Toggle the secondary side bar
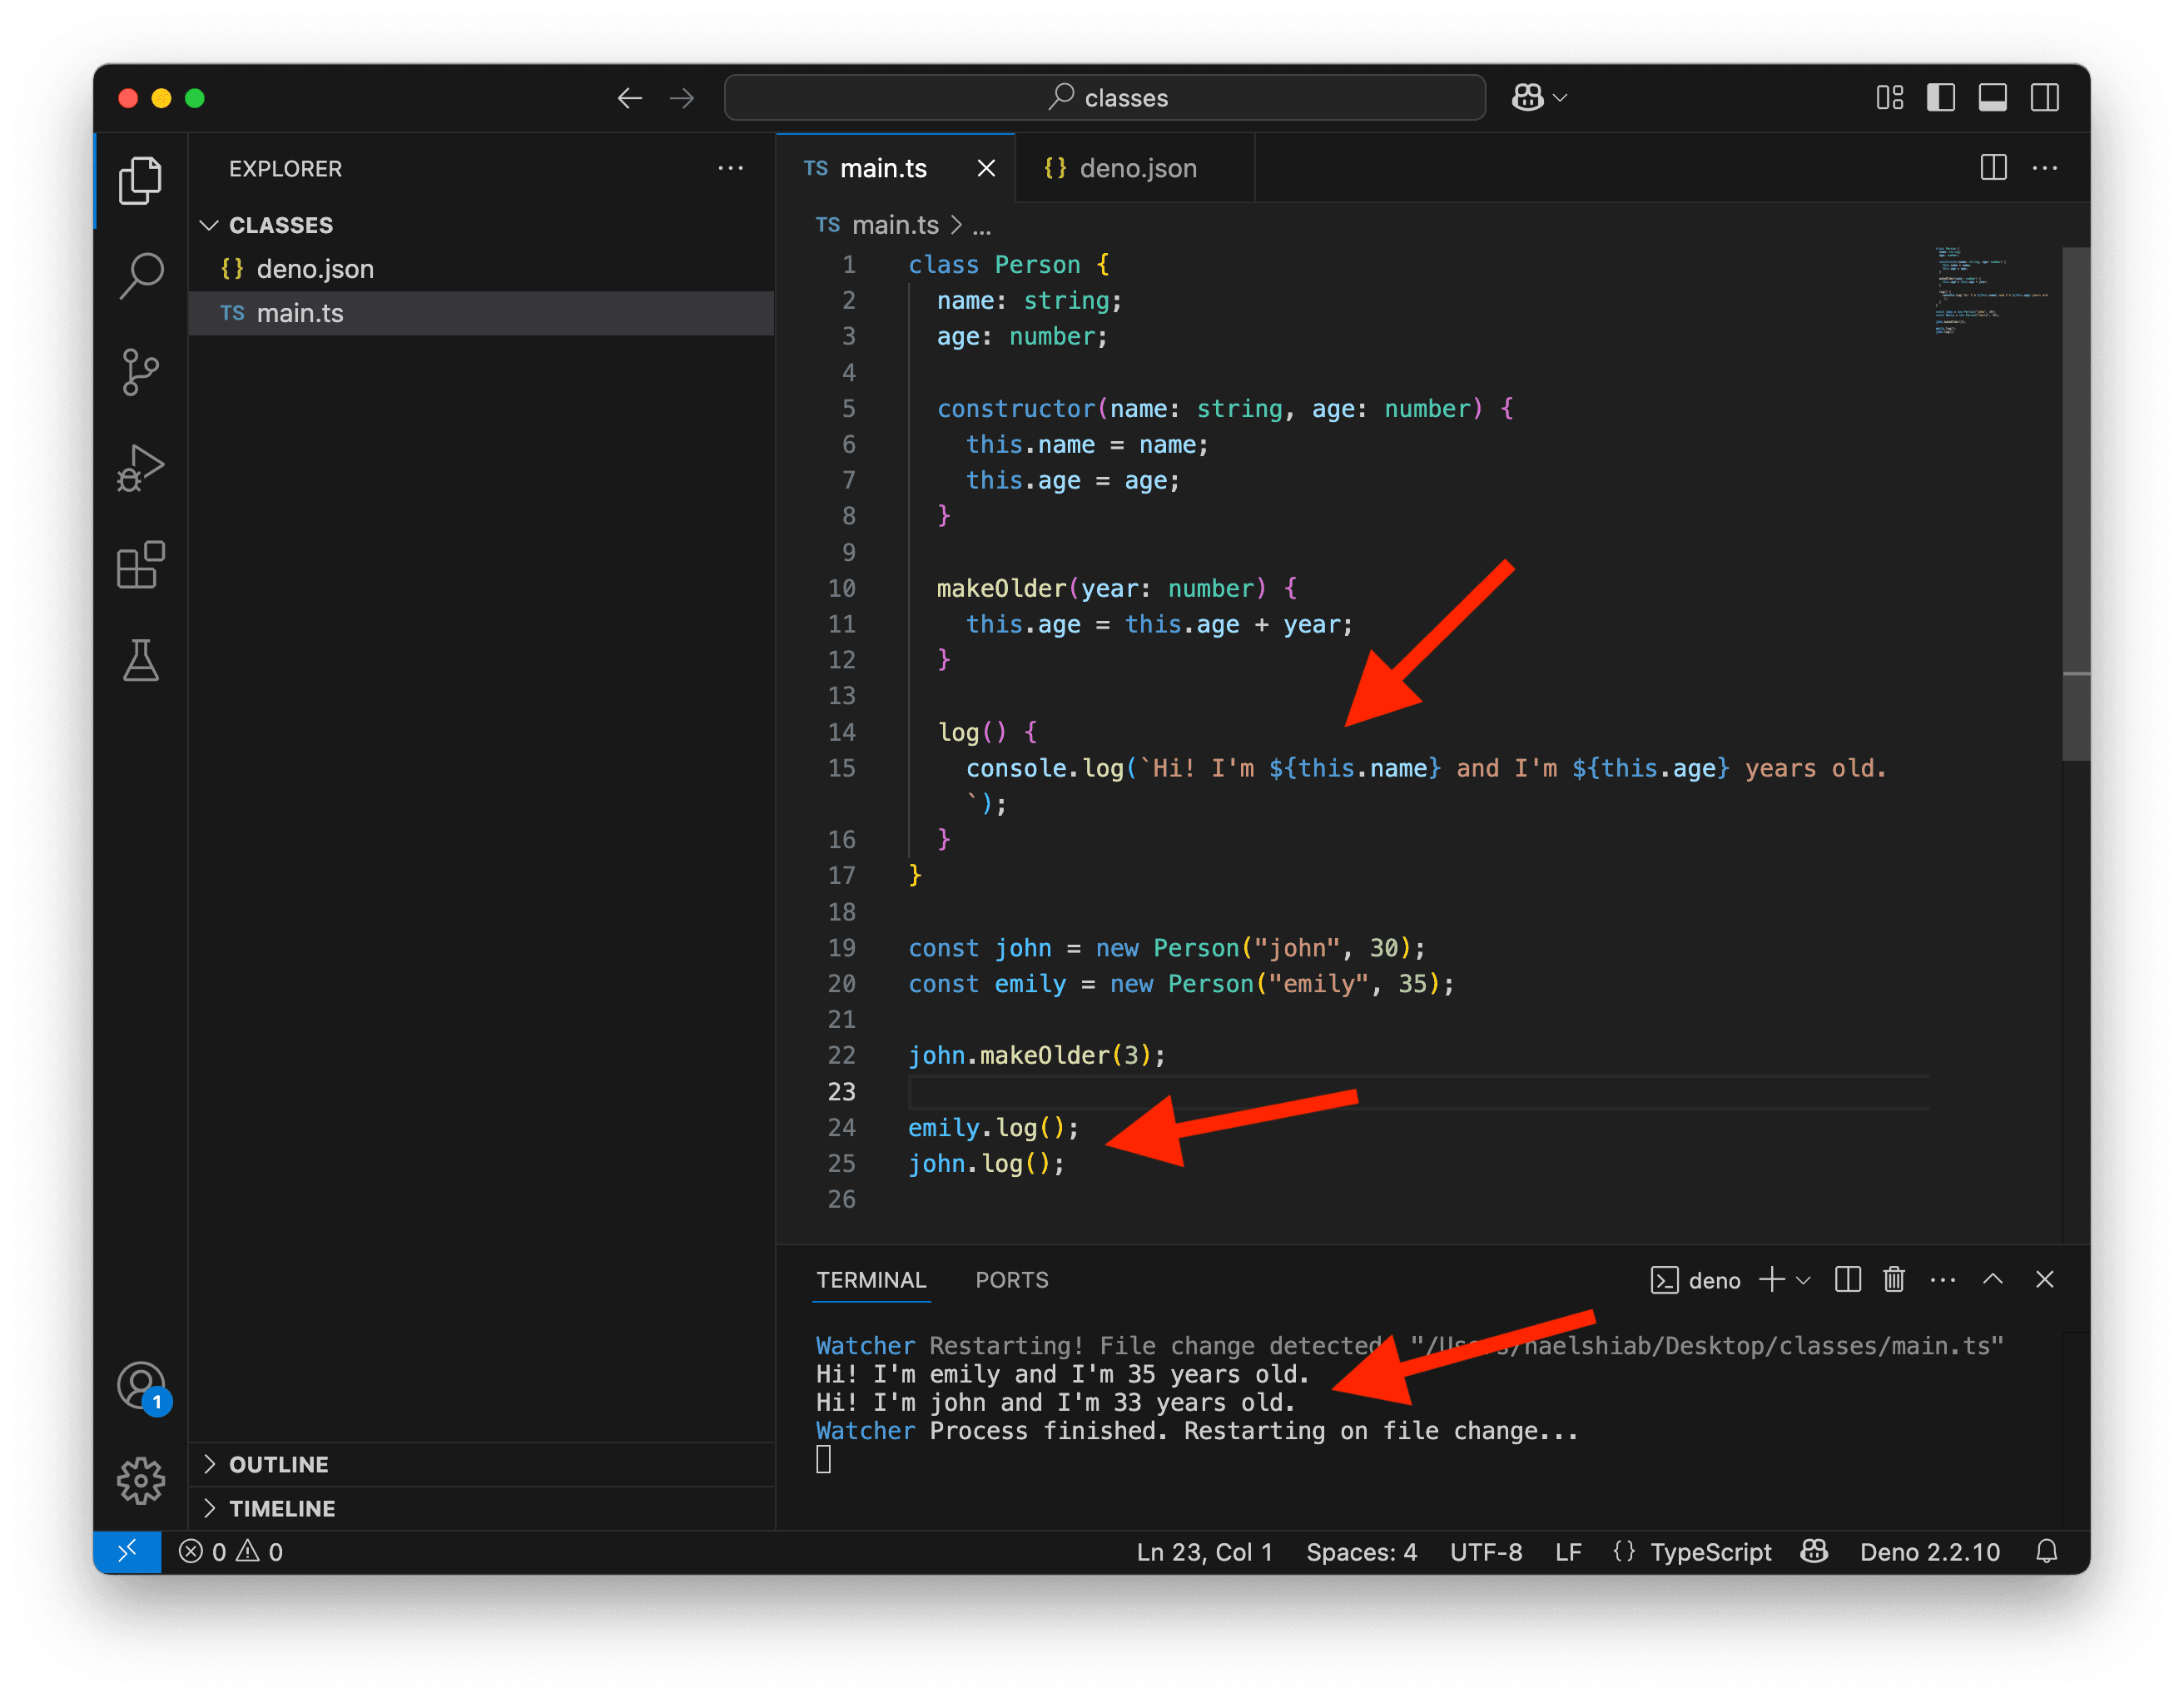This screenshot has width=2184, height=1698. 2045,98
